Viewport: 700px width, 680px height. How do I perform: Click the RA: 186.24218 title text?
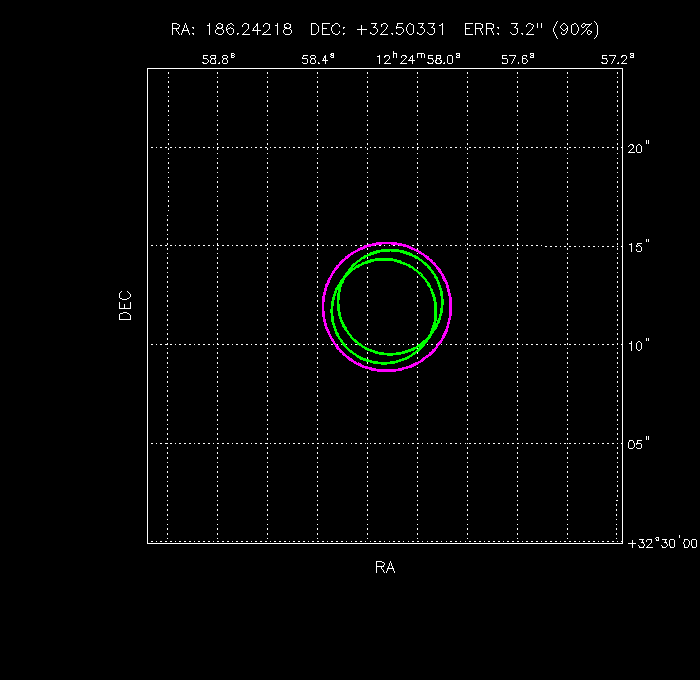tap(232, 30)
